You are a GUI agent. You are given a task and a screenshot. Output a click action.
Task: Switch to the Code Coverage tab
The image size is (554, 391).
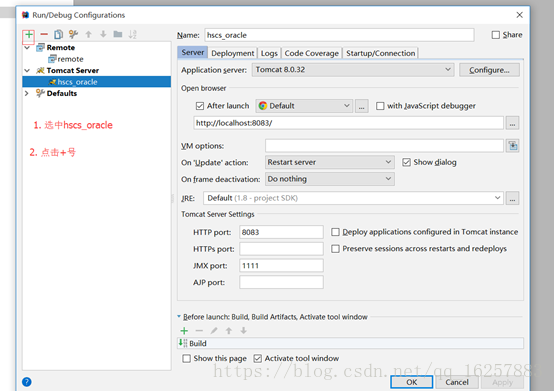point(312,53)
